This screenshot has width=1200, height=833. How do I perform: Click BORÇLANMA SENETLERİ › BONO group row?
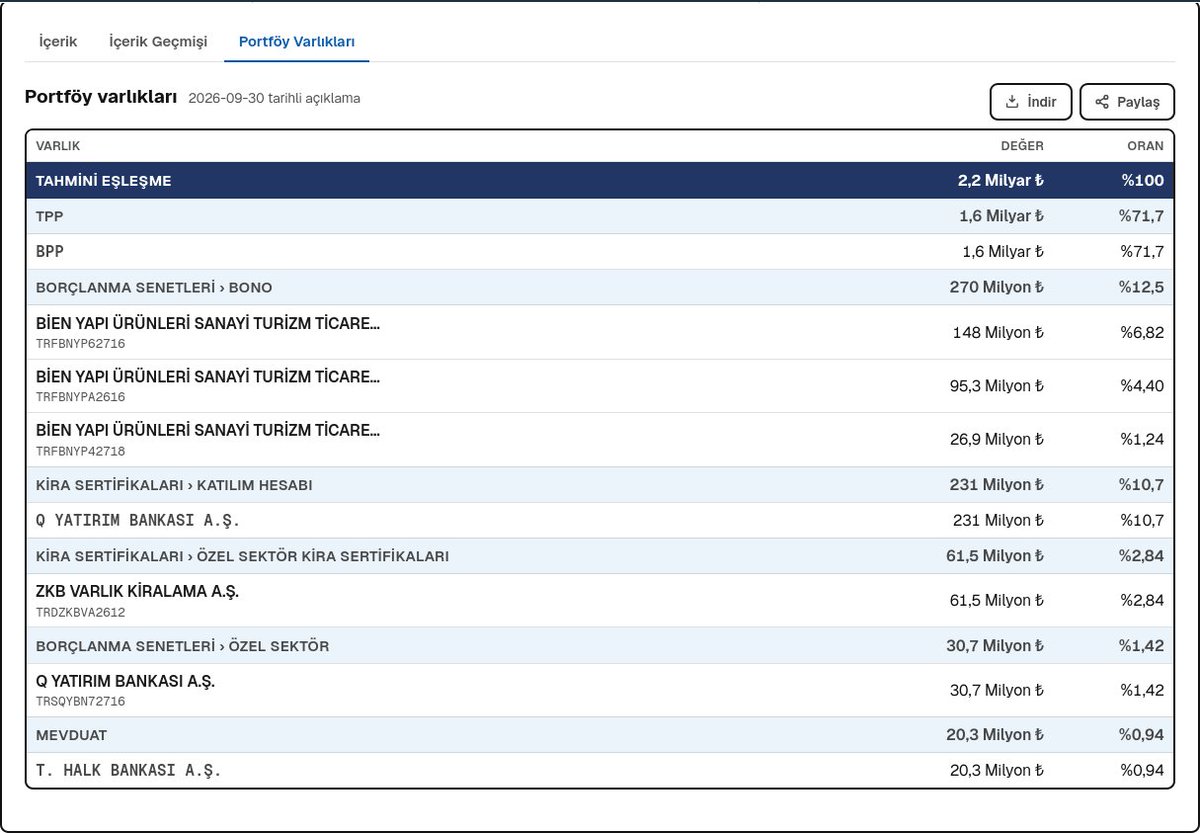click(x=600, y=287)
